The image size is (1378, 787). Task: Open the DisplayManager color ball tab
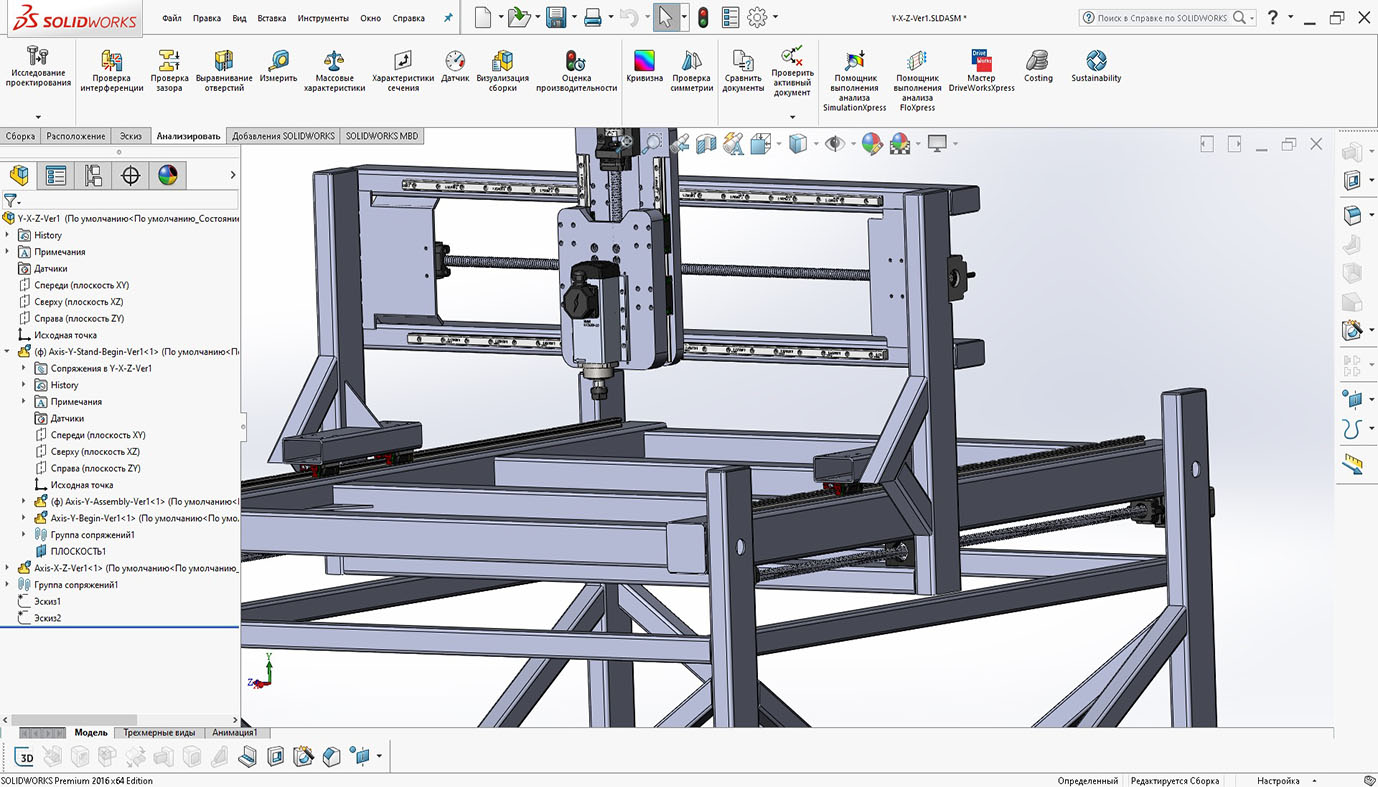pyautogui.click(x=167, y=176)
